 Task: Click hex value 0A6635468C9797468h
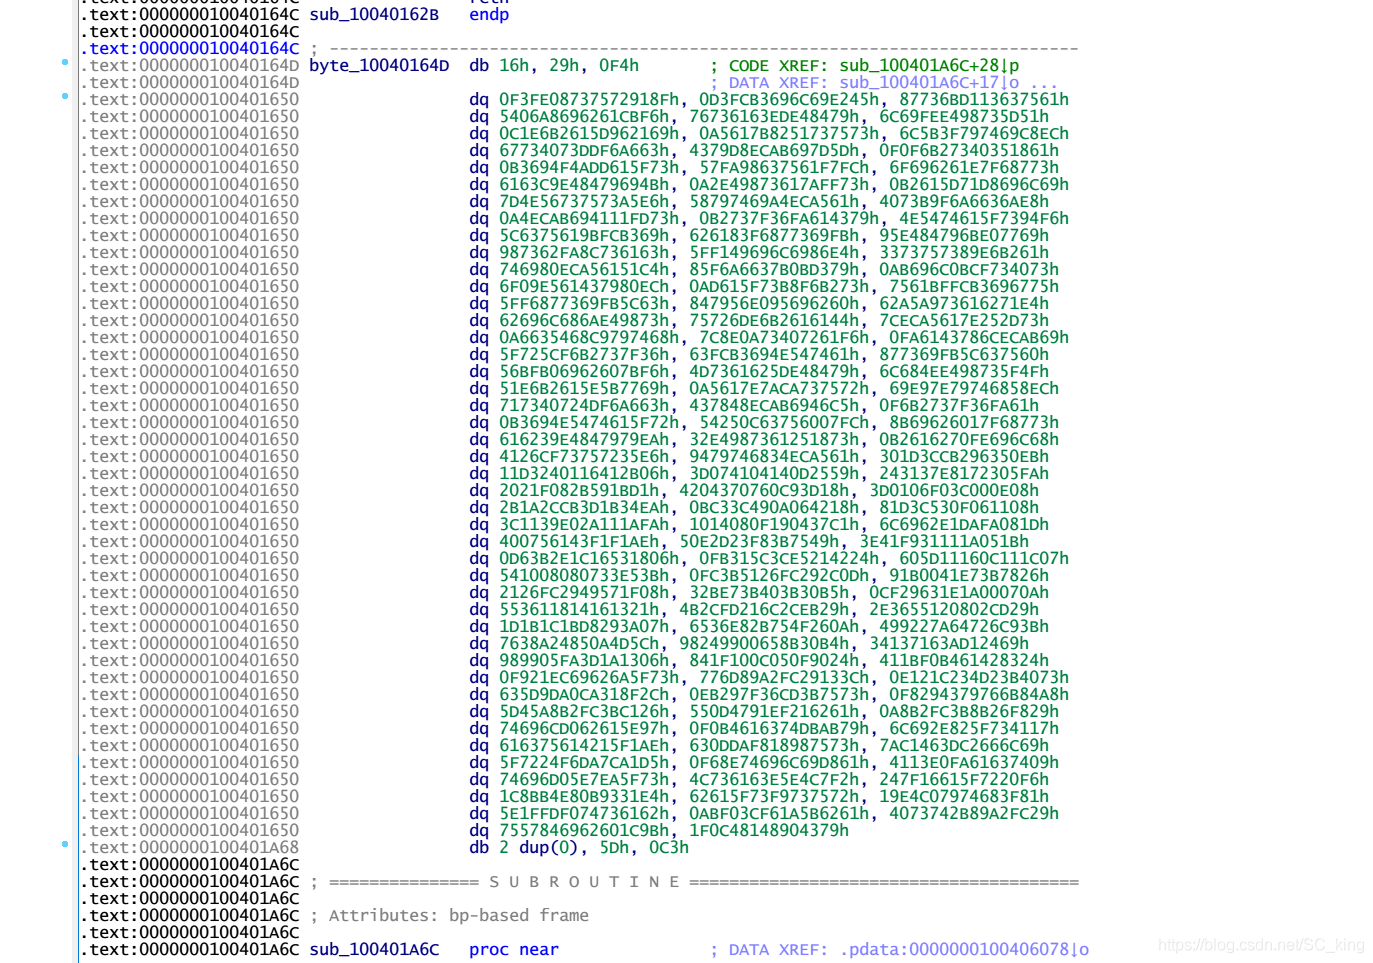point(589,337)
